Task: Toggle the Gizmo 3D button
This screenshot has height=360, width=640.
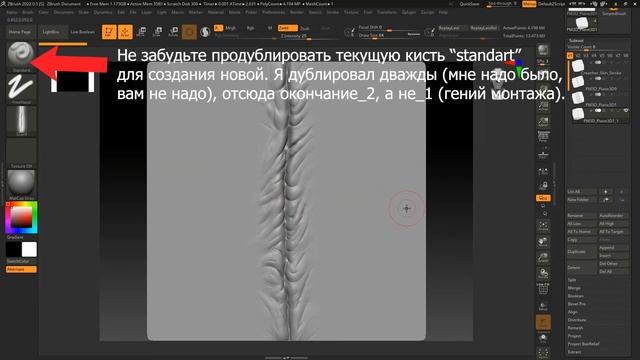Action: 189,32
